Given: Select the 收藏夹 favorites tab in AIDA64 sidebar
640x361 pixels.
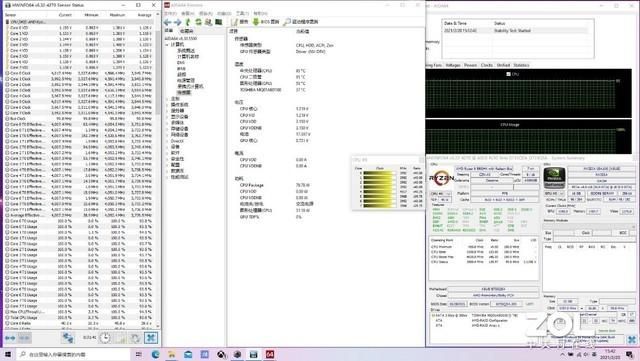Looking at the screenshot, I should coord(187,31).
